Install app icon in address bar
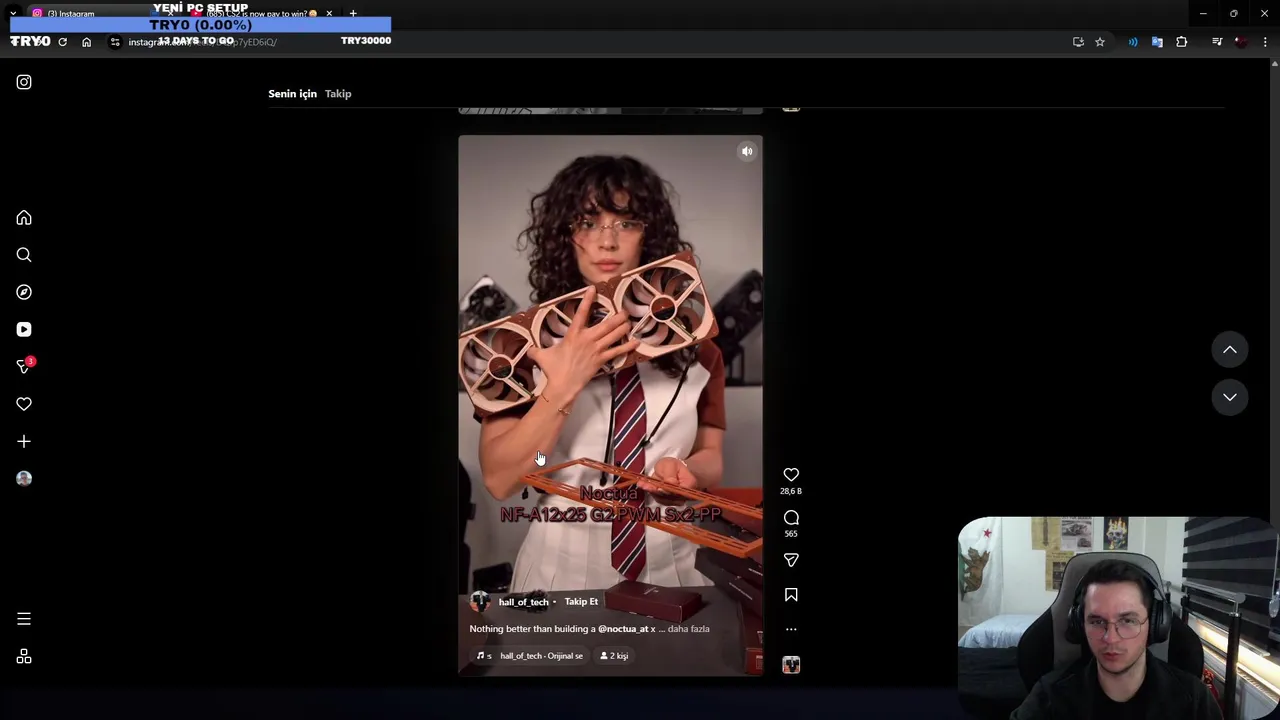This screenshot has width=1280, height=720. pos(1078,42)
